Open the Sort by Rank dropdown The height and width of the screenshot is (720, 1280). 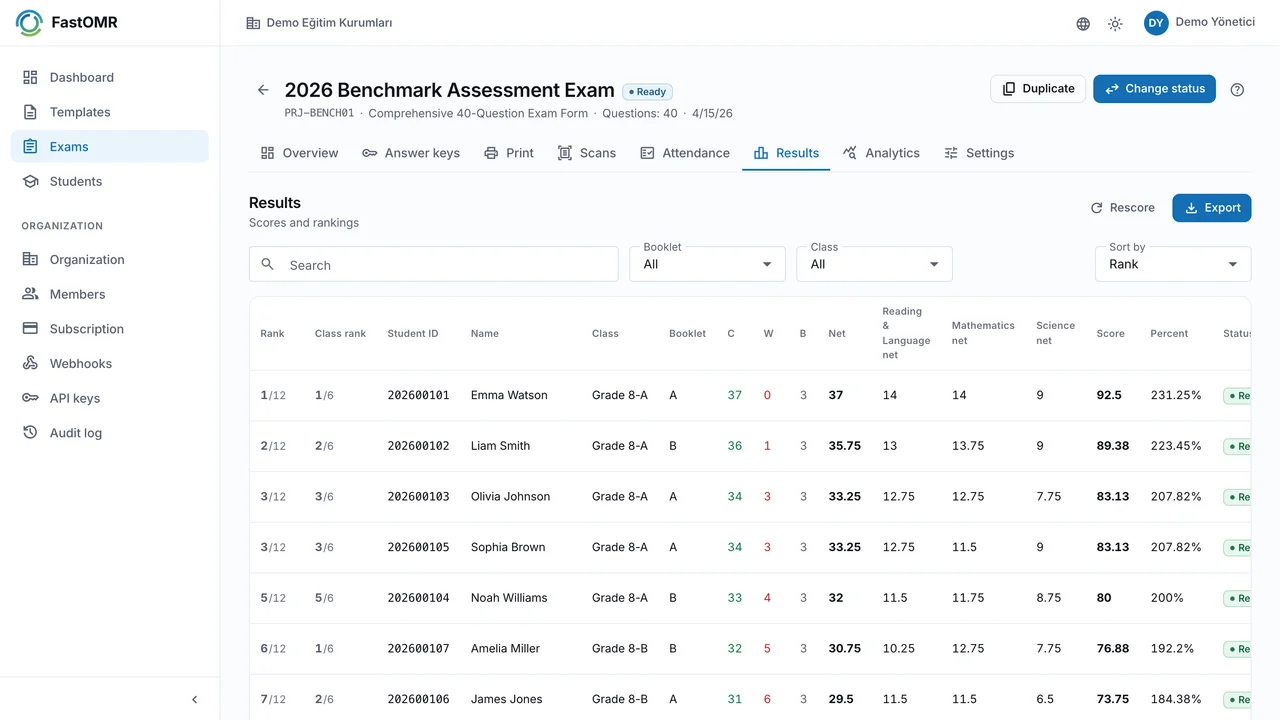pos(1173,264)
